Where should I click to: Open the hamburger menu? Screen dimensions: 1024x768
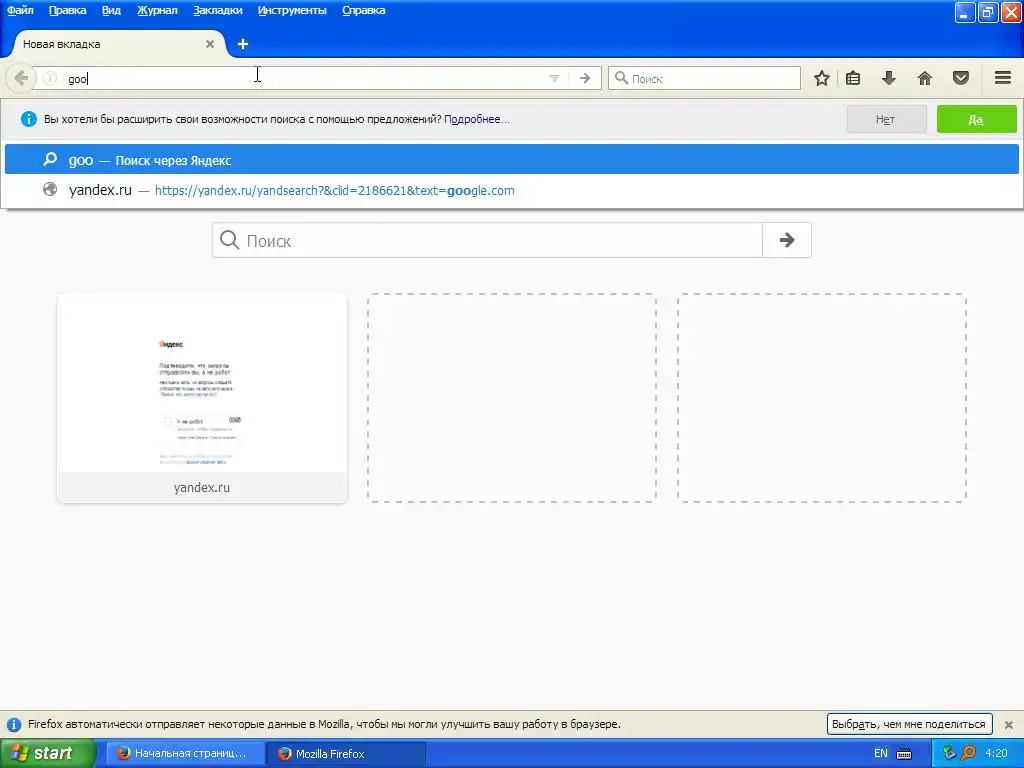[1003, 78]
